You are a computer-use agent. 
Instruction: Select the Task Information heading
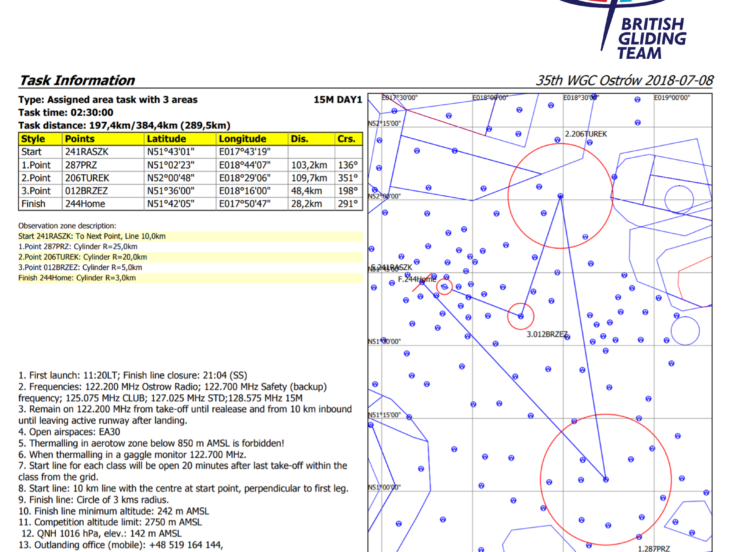pyautogui.click(x=76, y=80)
